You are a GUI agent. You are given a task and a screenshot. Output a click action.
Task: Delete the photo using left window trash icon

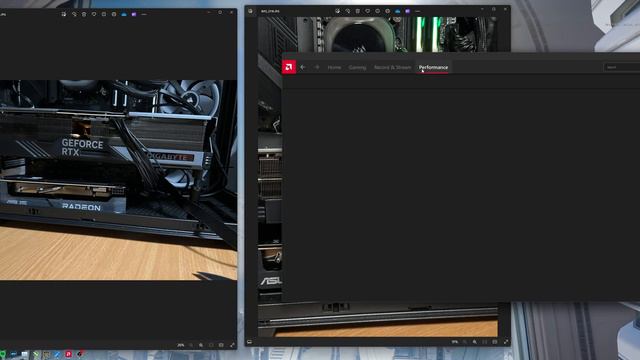[x=84, y=14]
